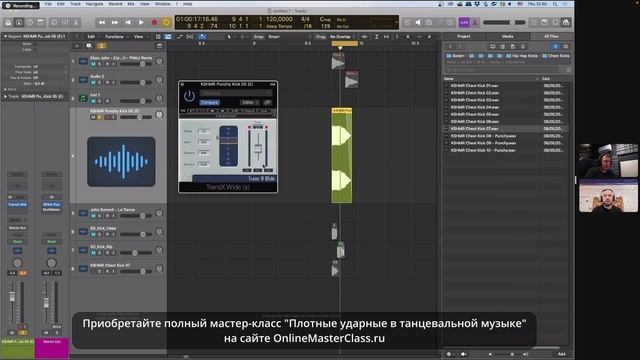
Task: Open the Functions dropdown in tracks area
Action: click(116, 37)
